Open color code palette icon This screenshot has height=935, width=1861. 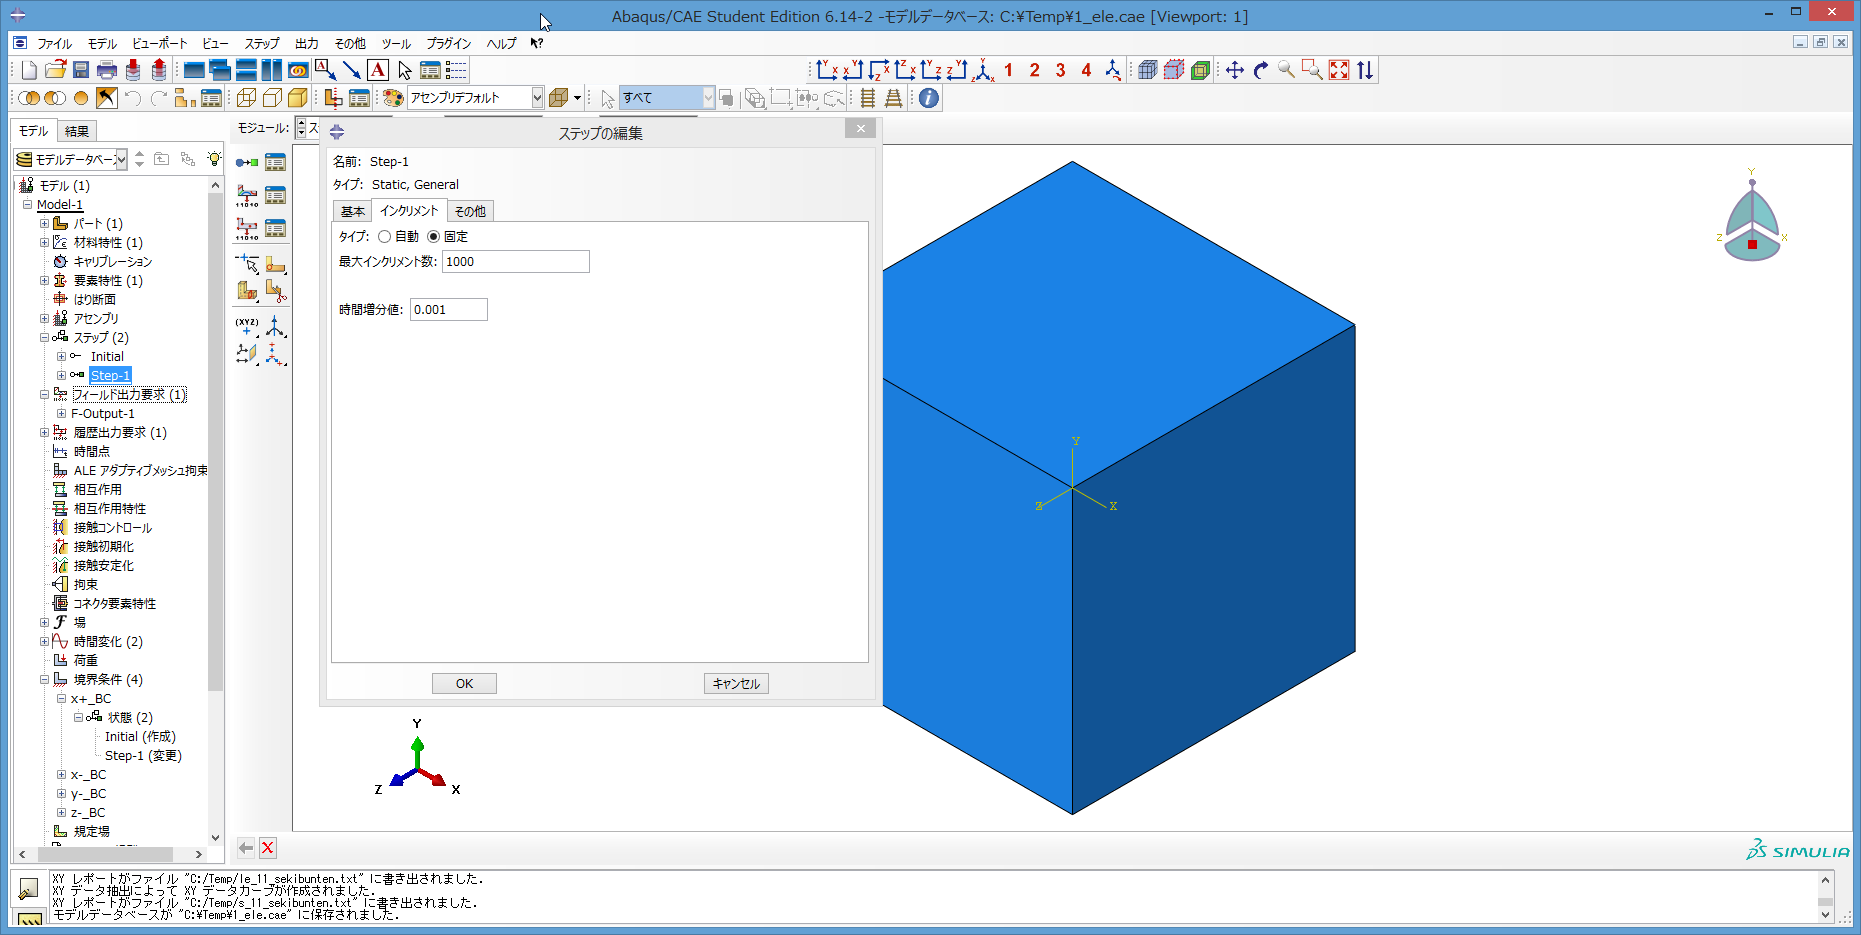click(x=393, y=98)
